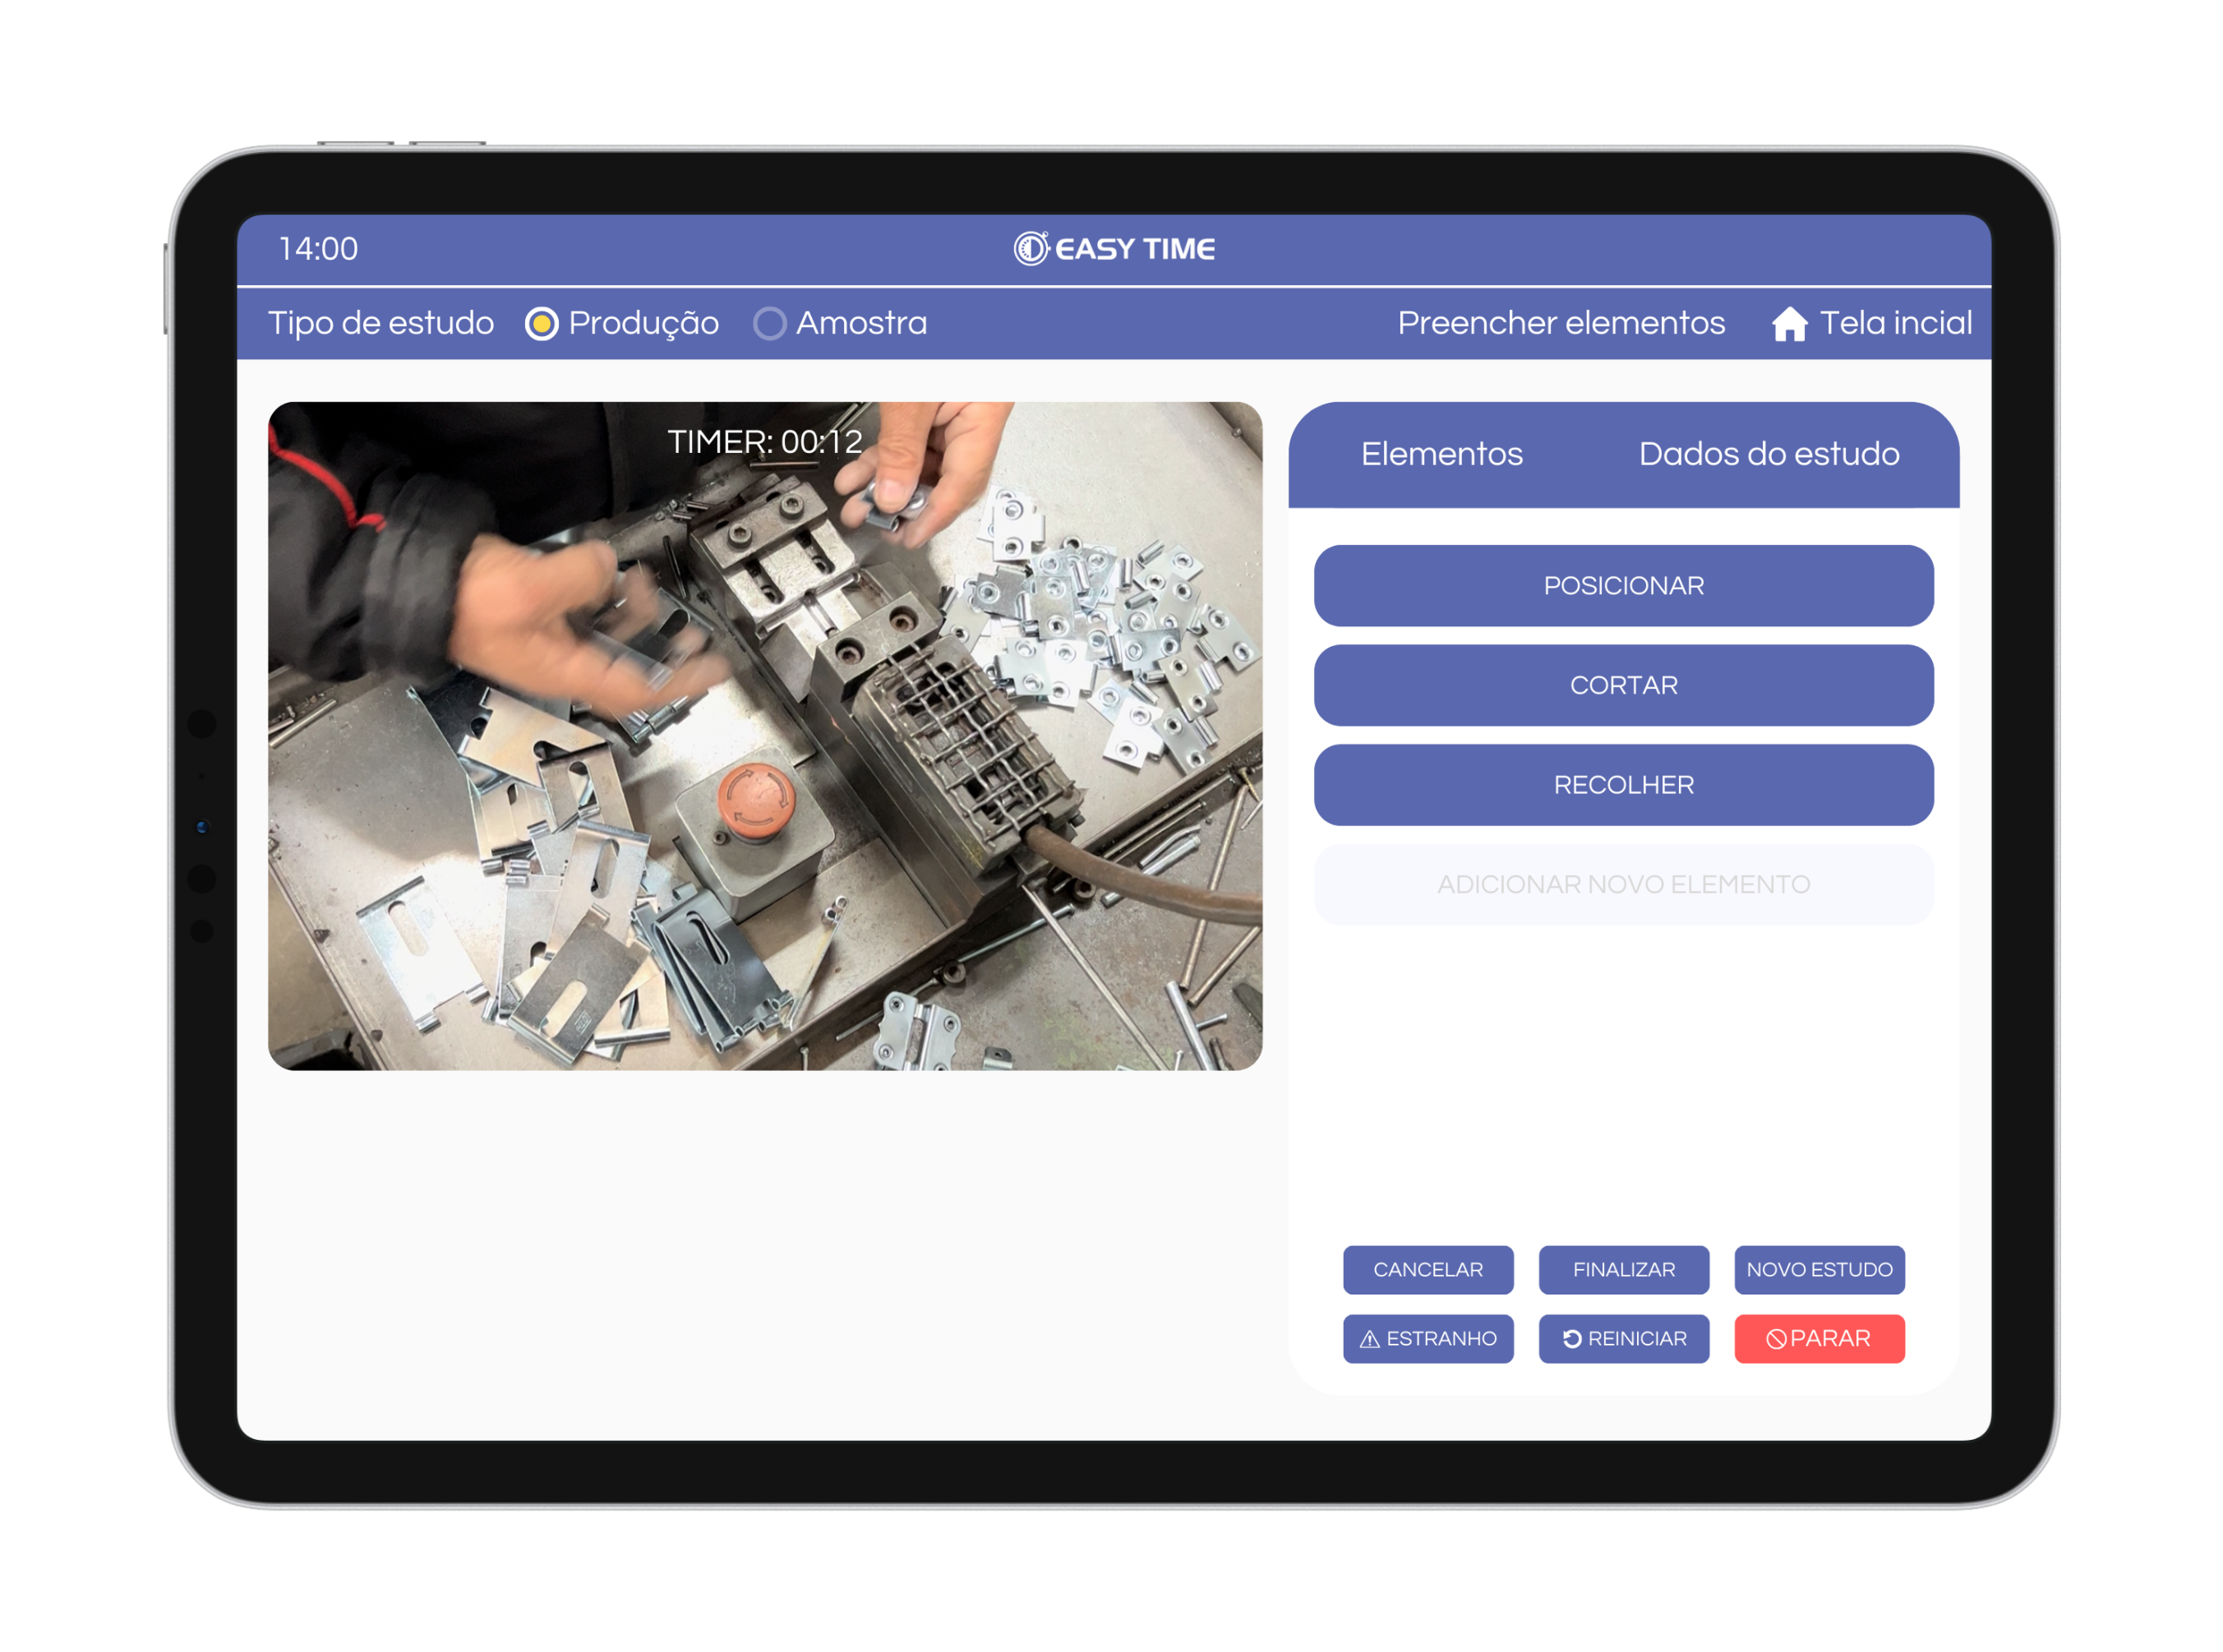
Task: Switch to the Dados do estudo tab
Action: tap(1768, 454)
